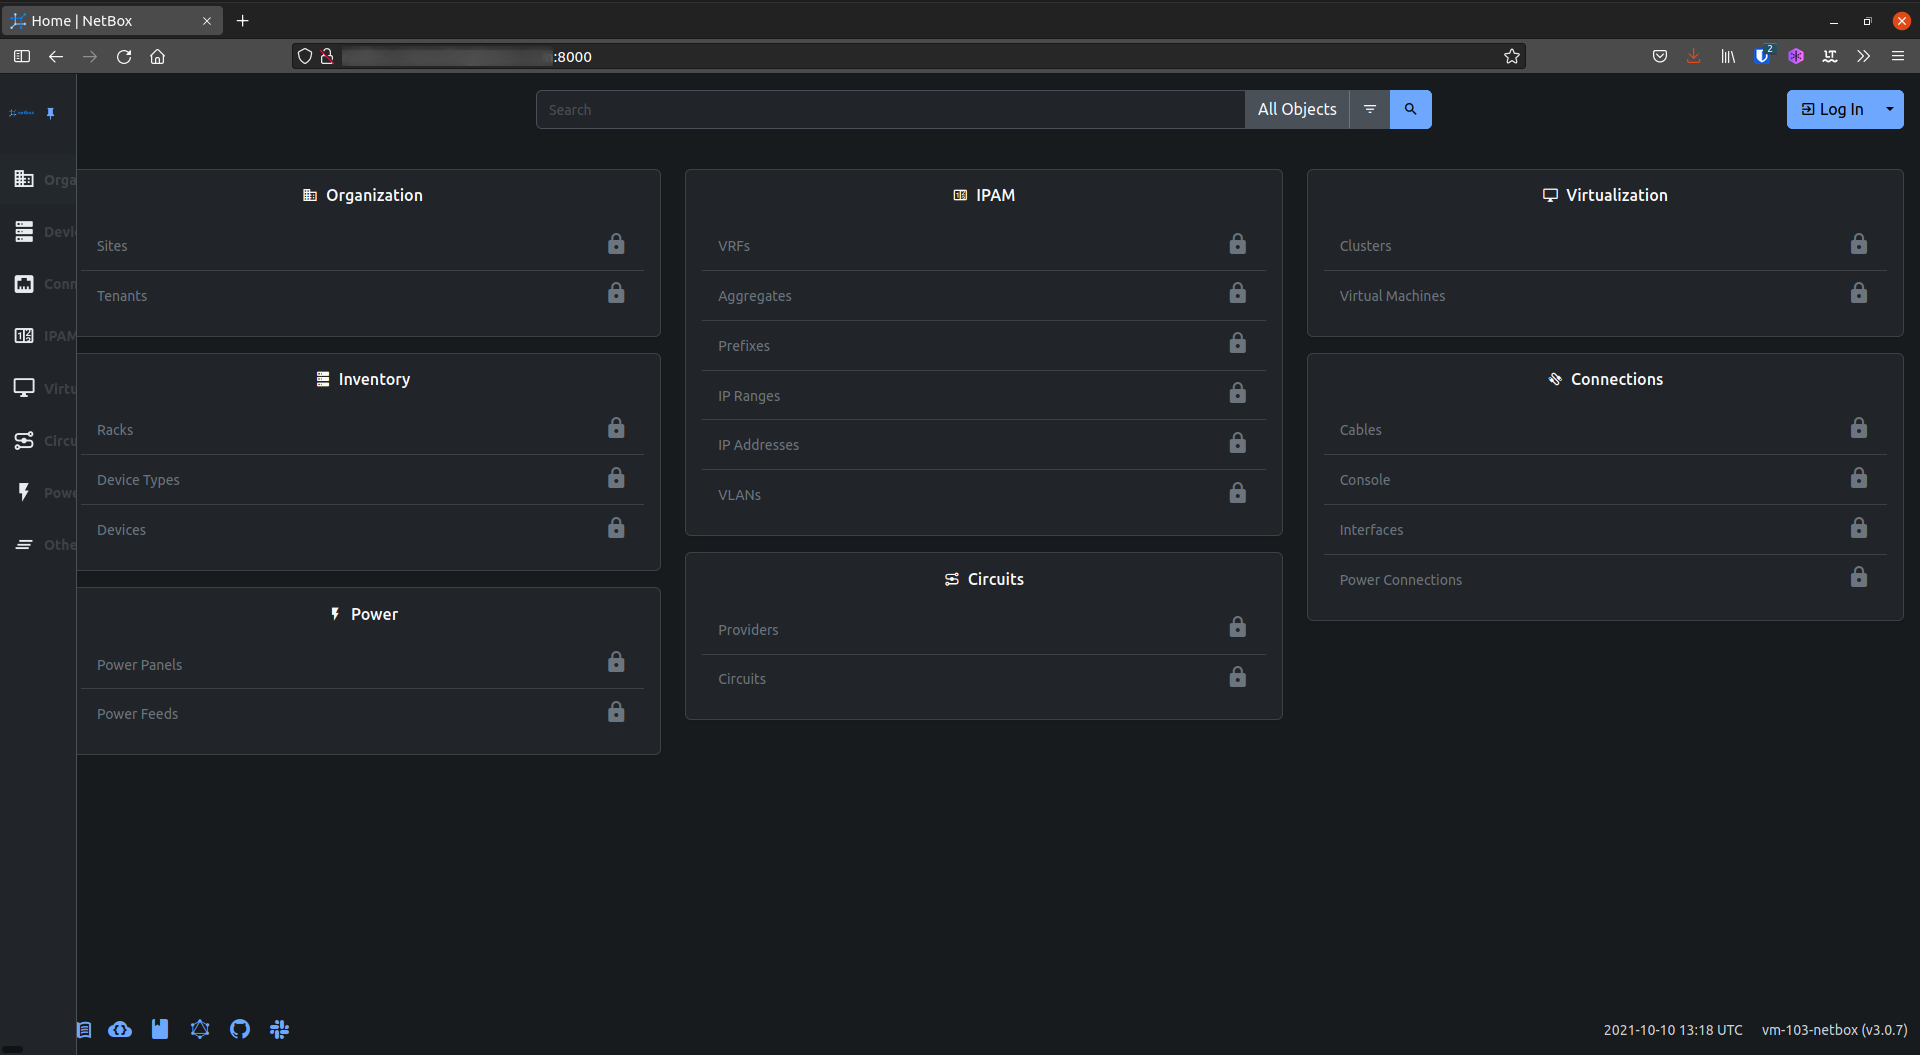Open the purple hexagon extension icon

pos(1796,56)
